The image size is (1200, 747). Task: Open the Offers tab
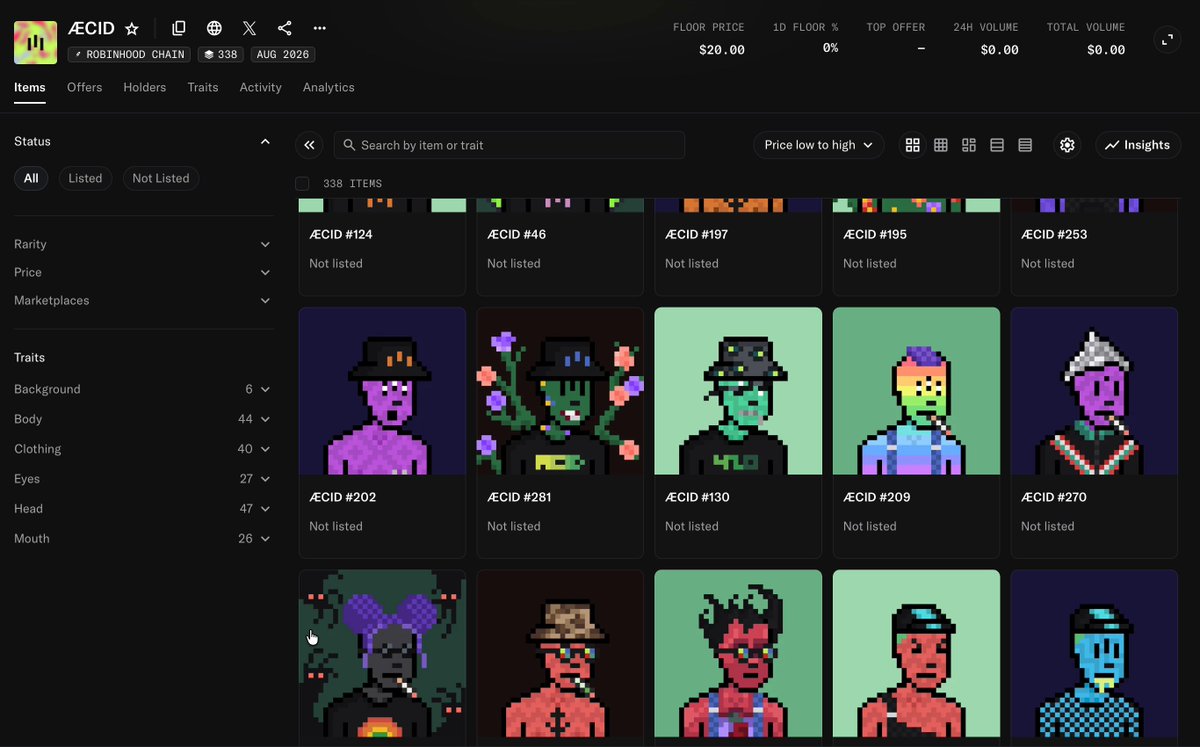[x=85, y=87]
